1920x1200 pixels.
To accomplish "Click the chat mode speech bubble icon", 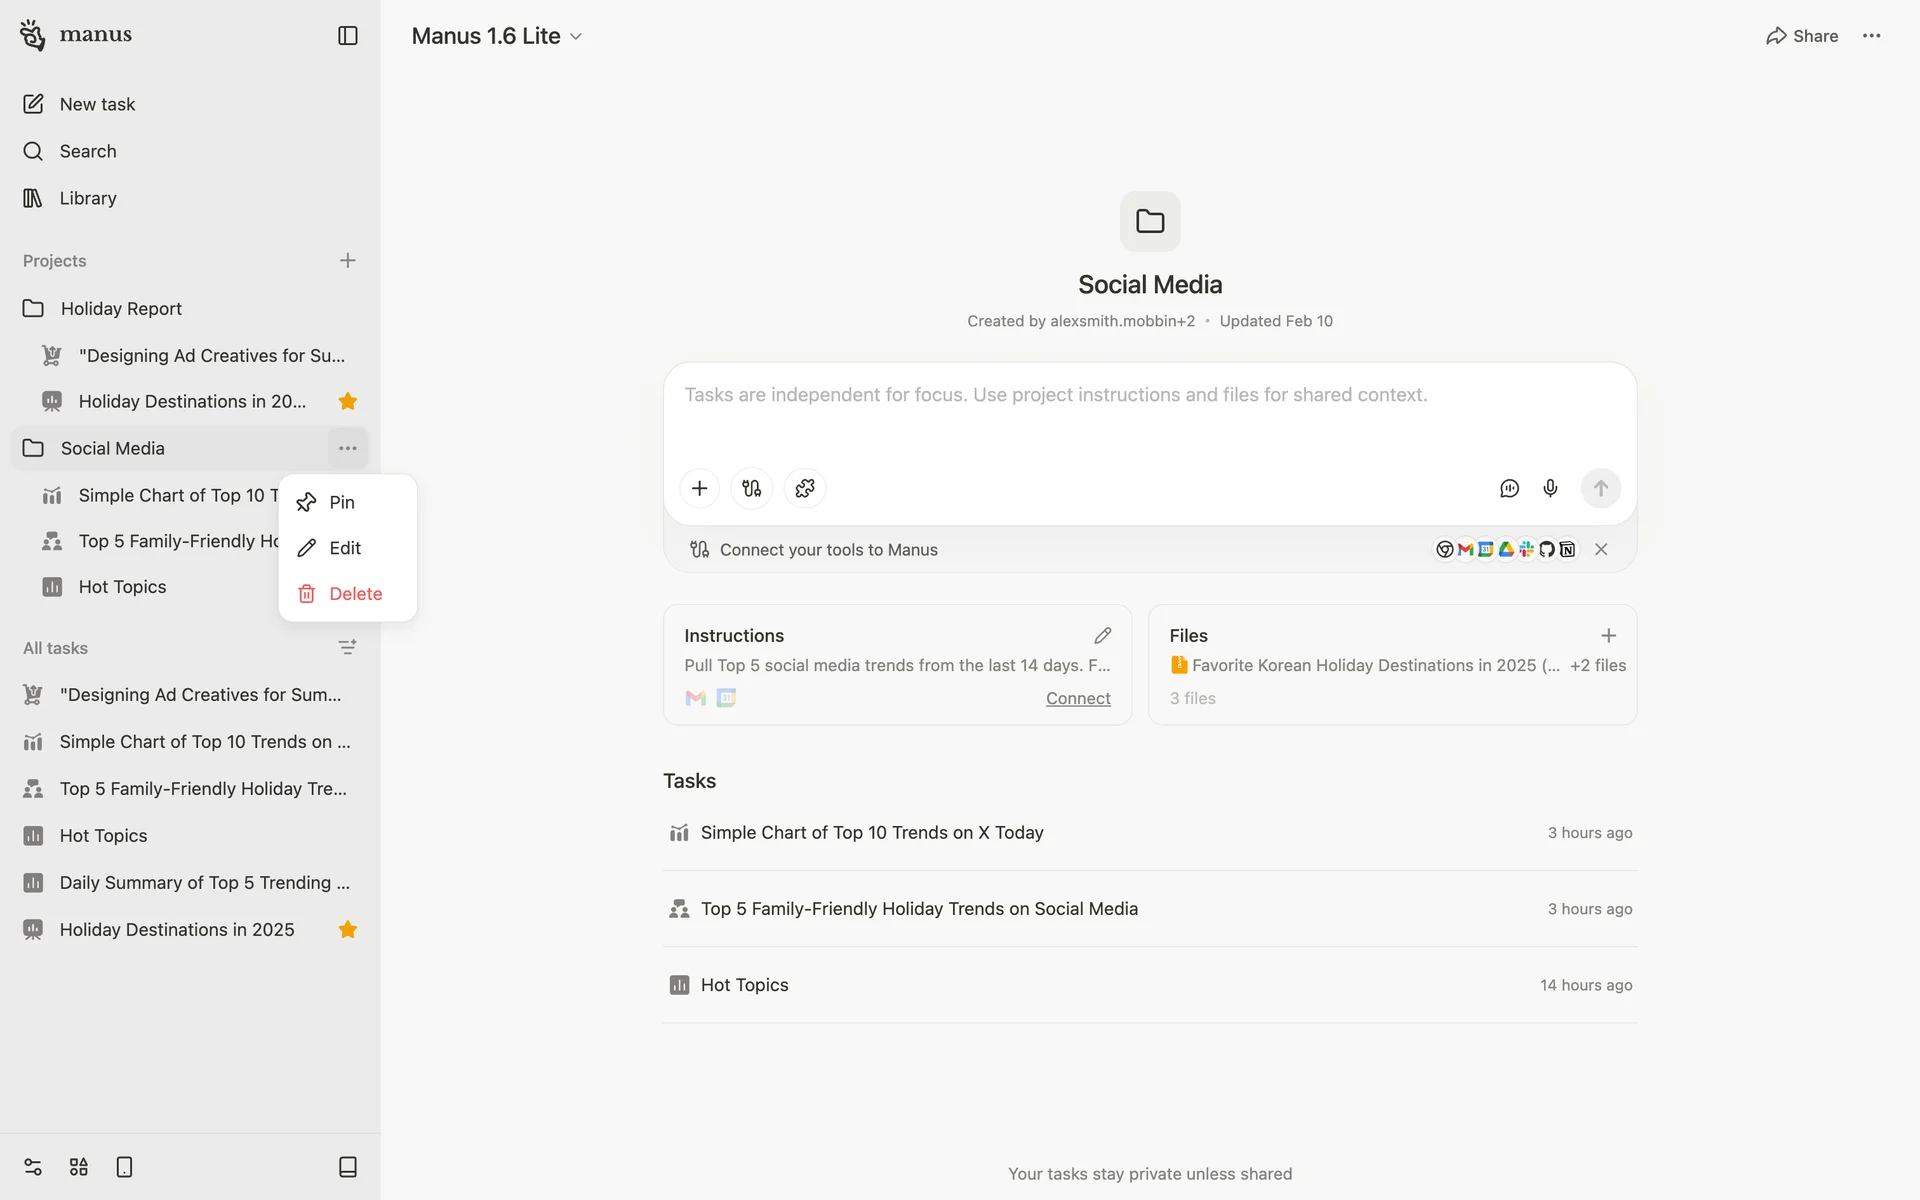I will tap(1509, 488).
